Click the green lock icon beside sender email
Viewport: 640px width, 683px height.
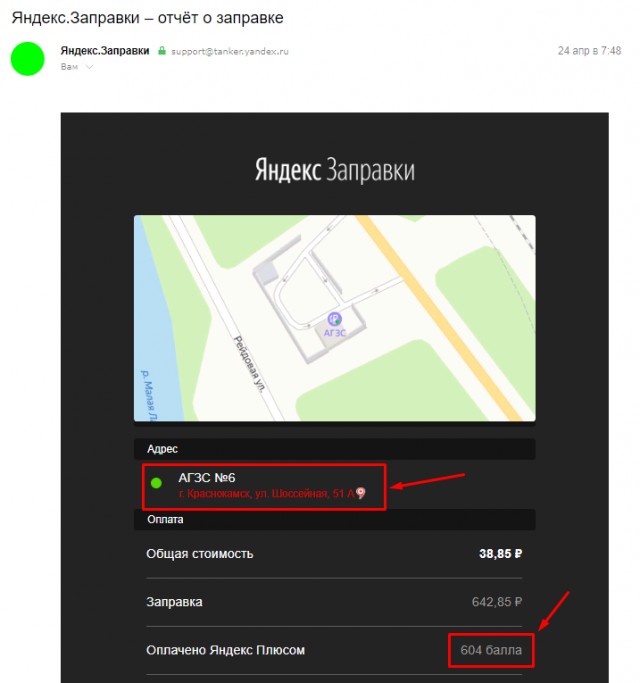click(162, 51)
